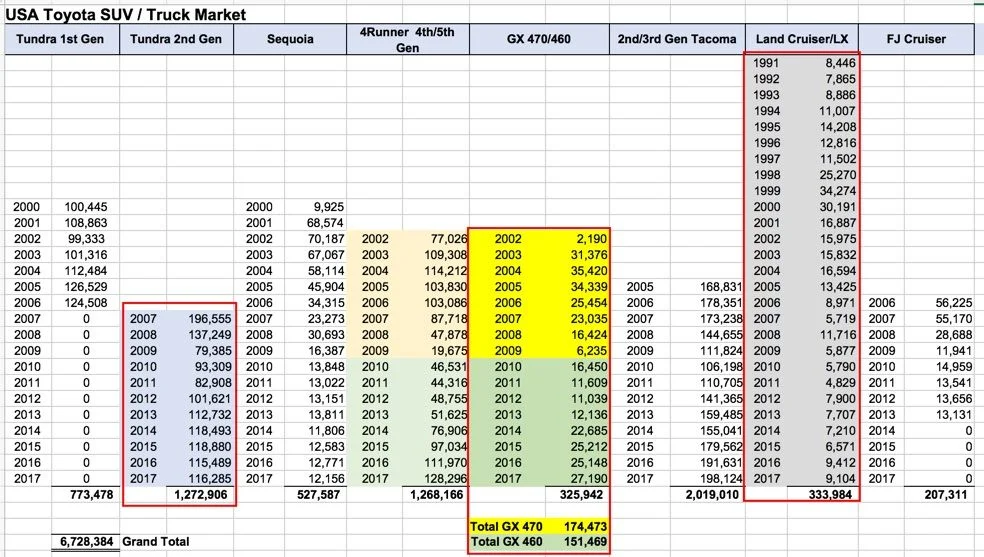Select the '2nd/3rd Gen Tacoma' header
The height and width of the screenshot is (557, 984).
677,39
